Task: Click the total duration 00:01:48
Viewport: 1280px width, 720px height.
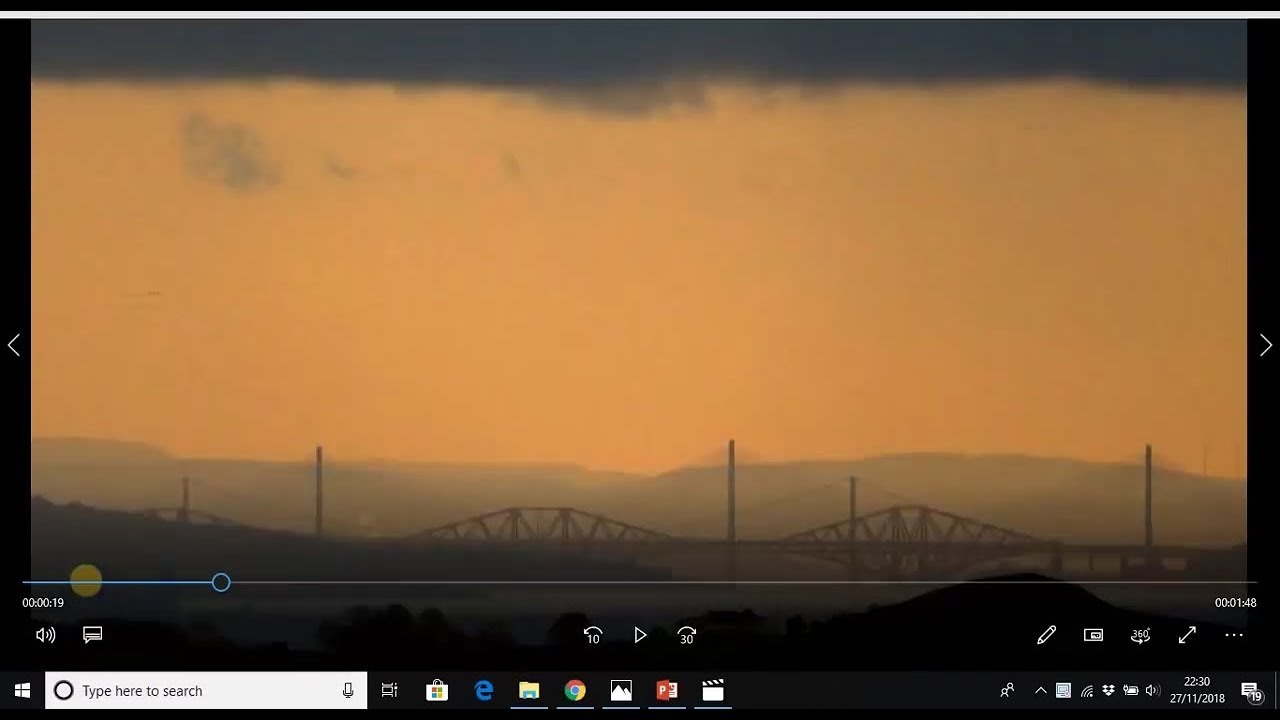Action: [1236, 603]
